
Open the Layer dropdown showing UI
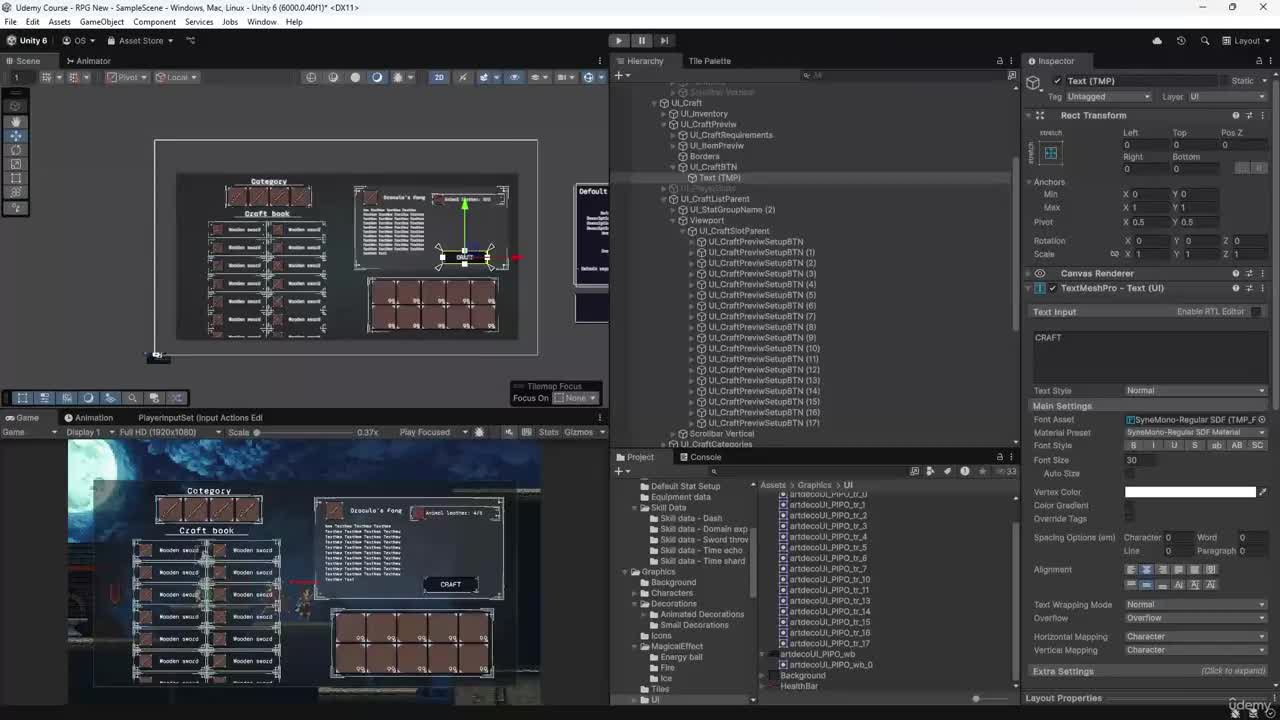coord(1226,97)
